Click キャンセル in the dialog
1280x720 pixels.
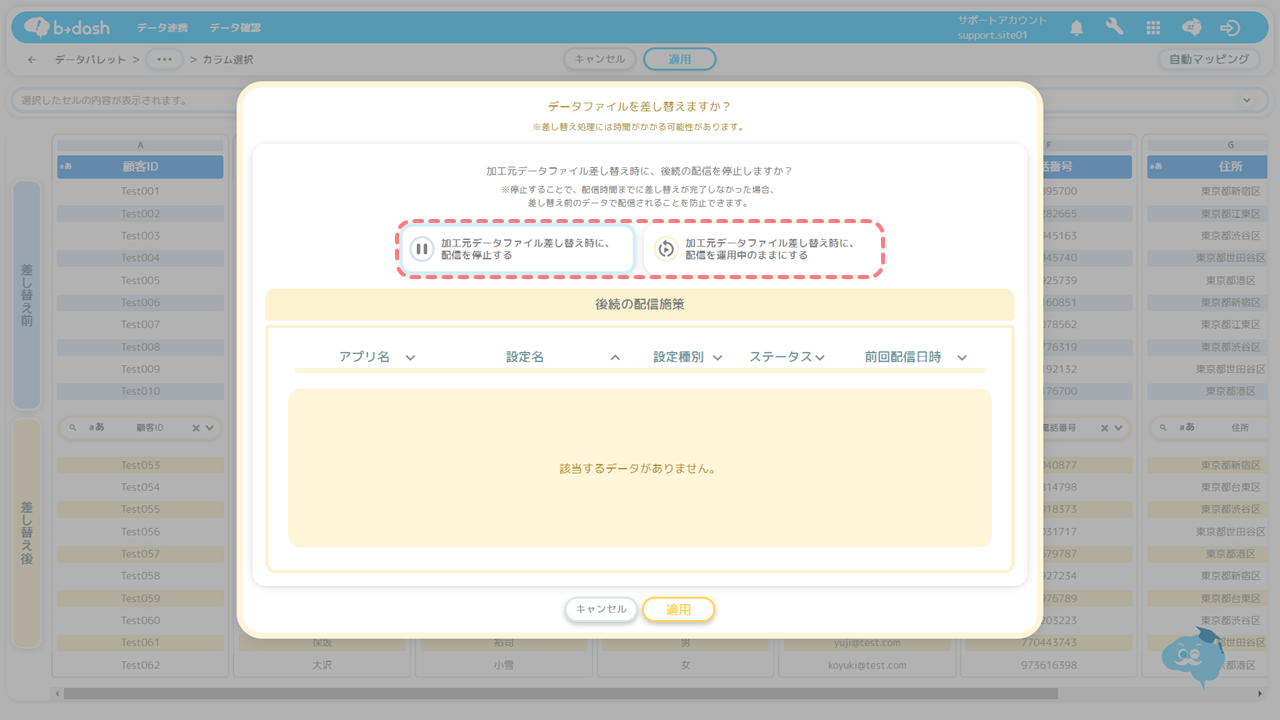click(x=601, y=609)
